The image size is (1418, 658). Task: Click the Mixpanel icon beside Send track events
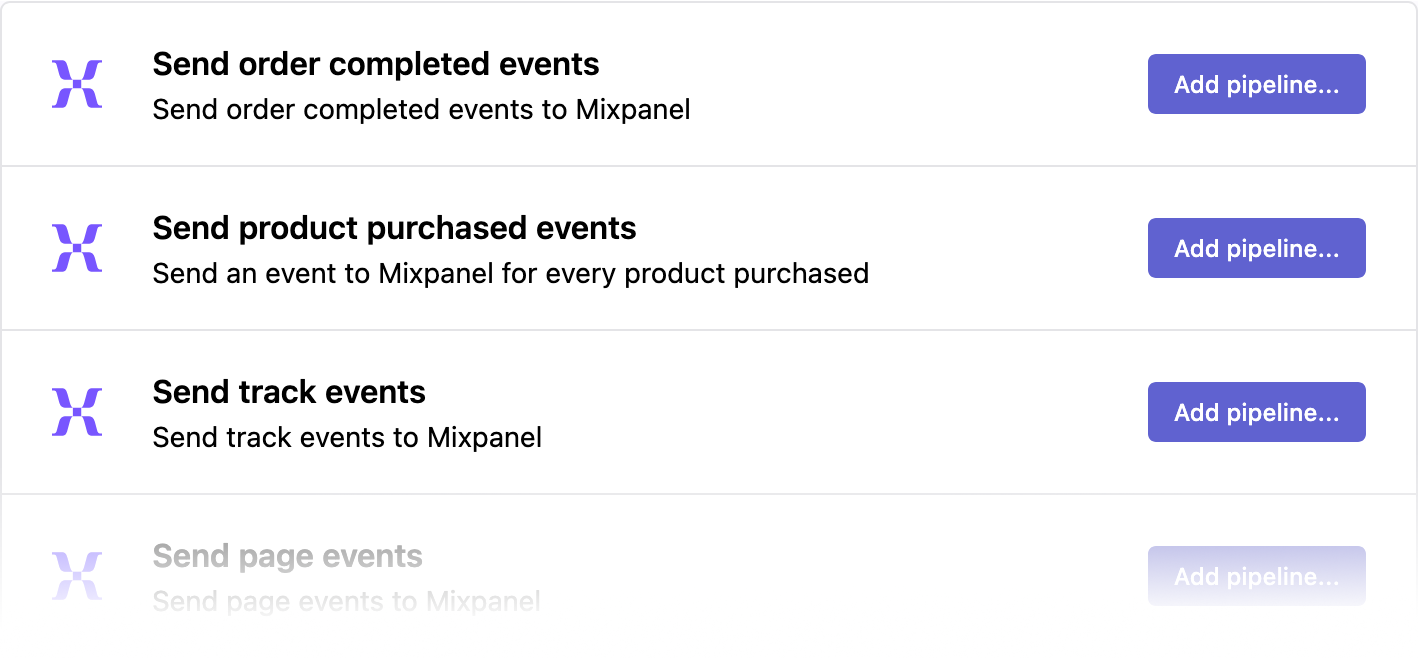coord(77,411)
